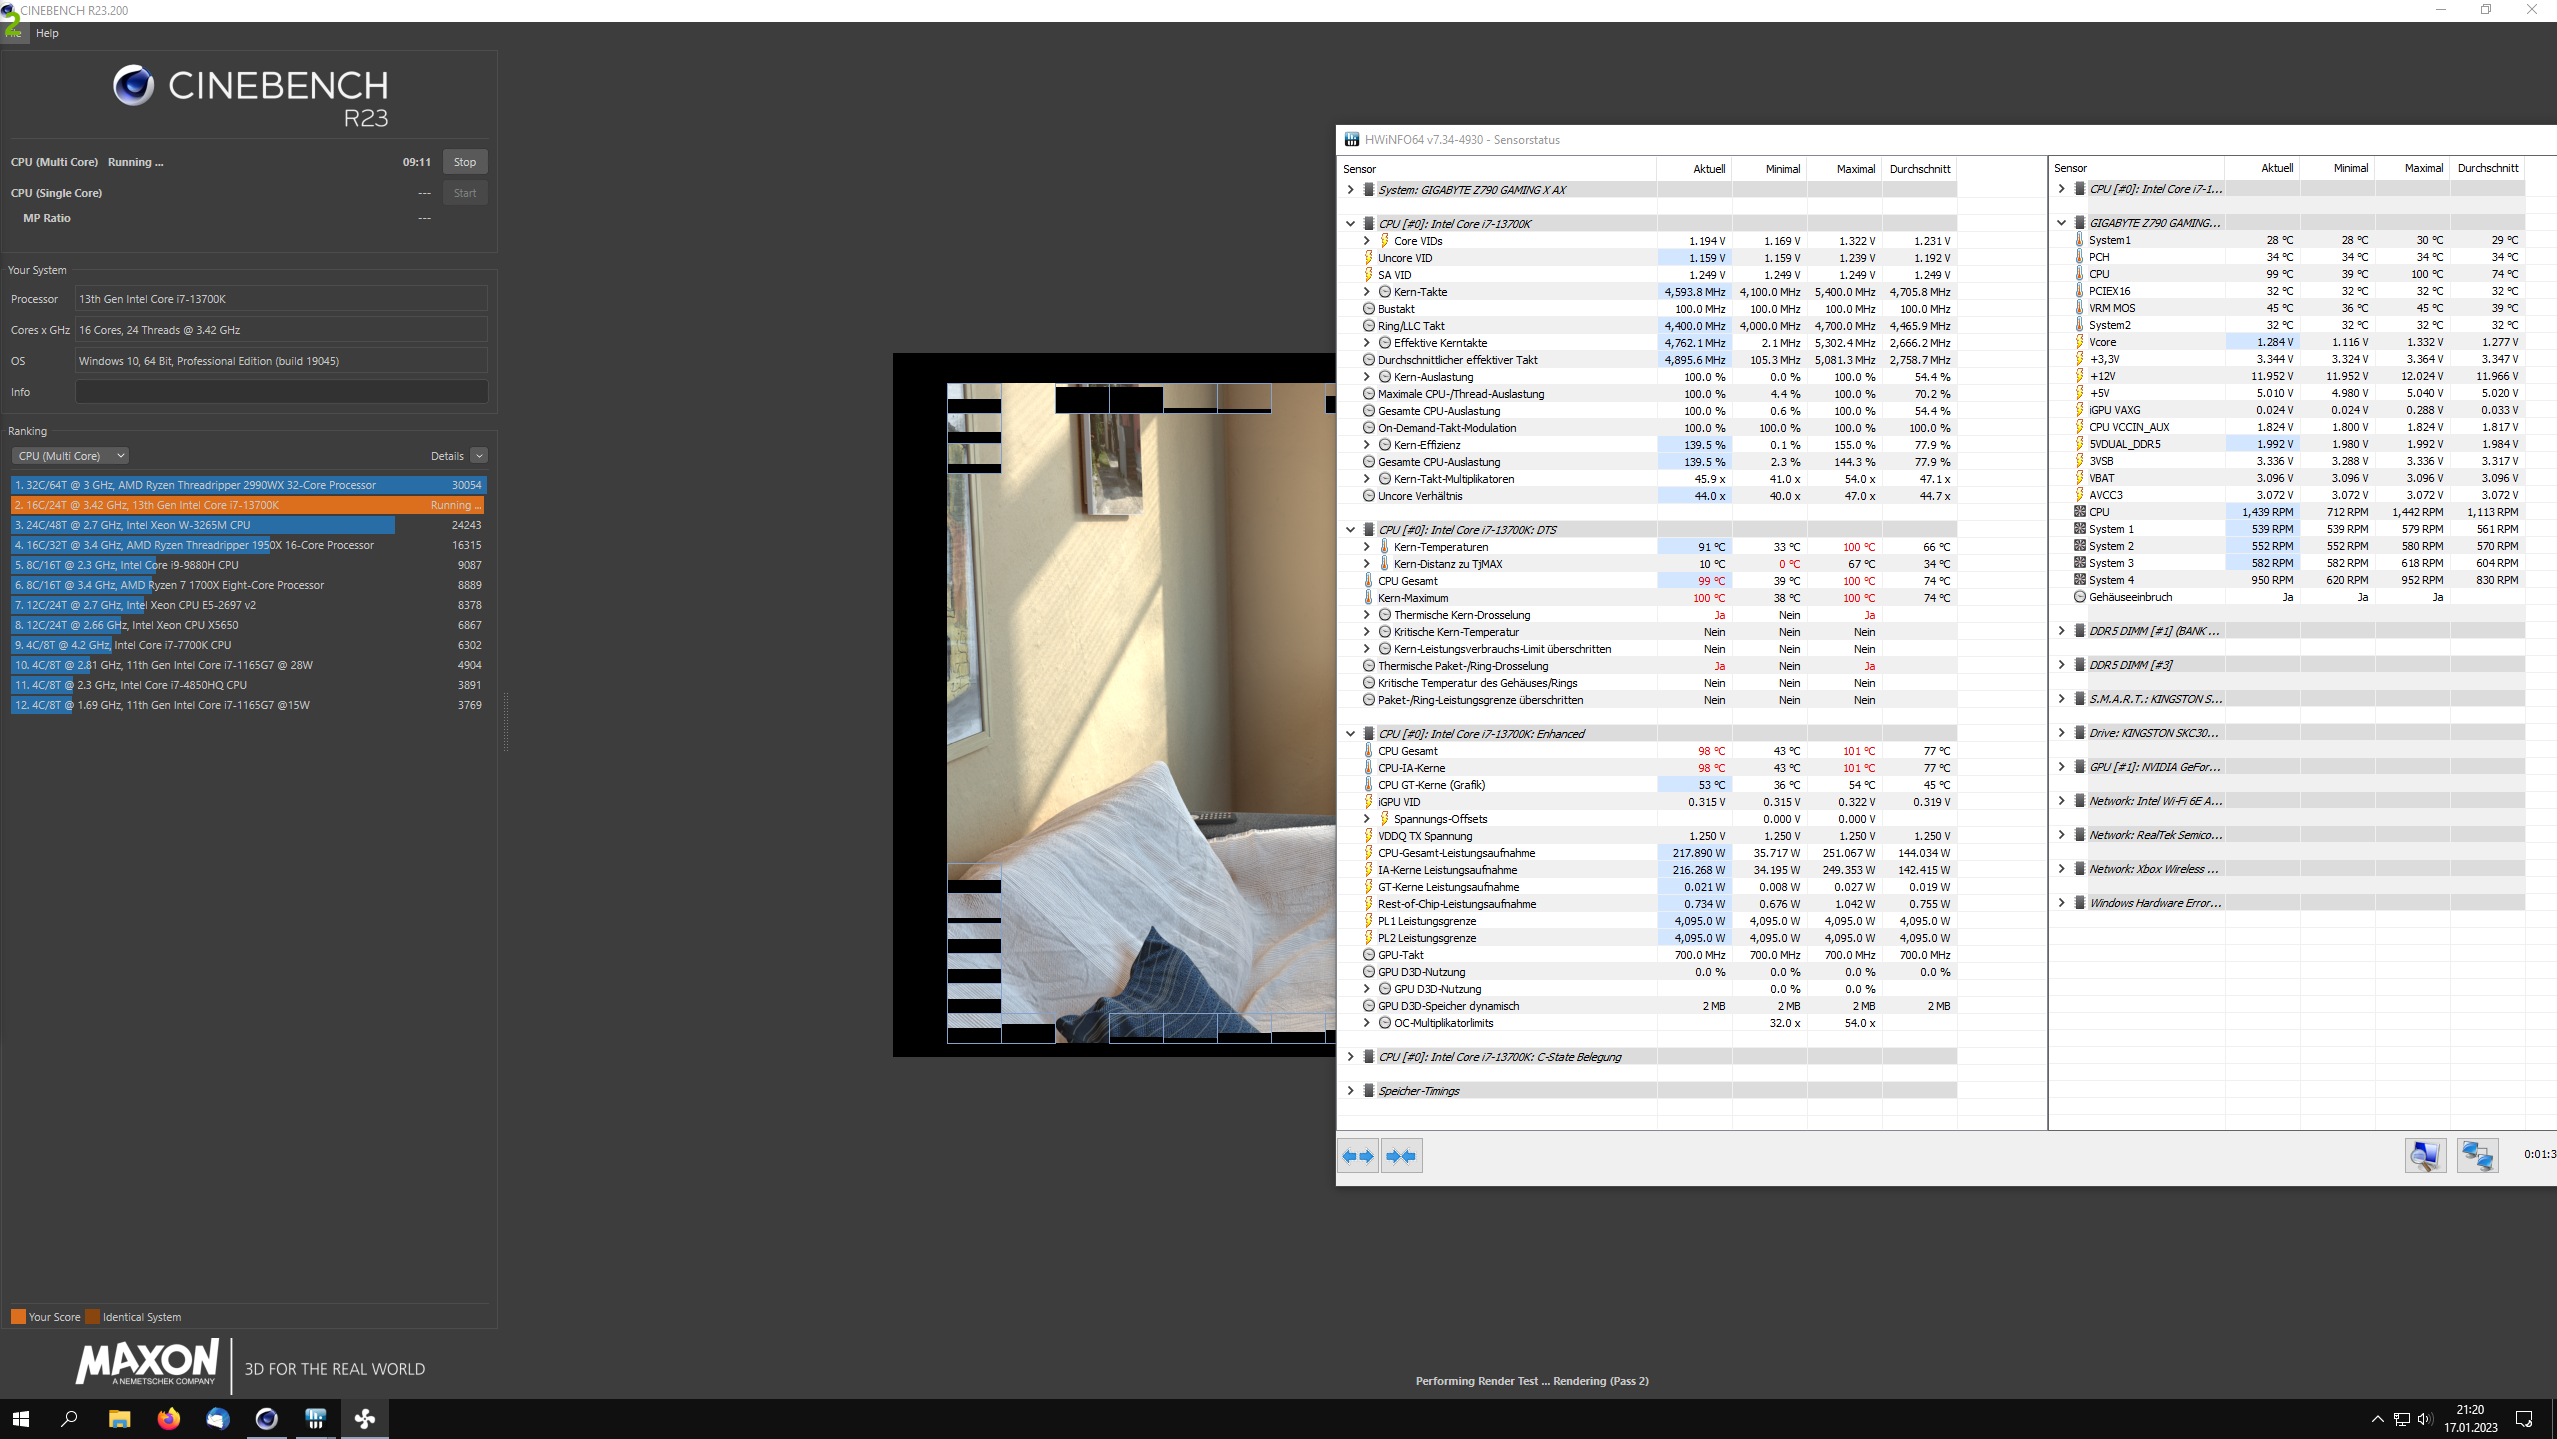Click the Cinebench taskbar icon

click(x=266, y=1418)
